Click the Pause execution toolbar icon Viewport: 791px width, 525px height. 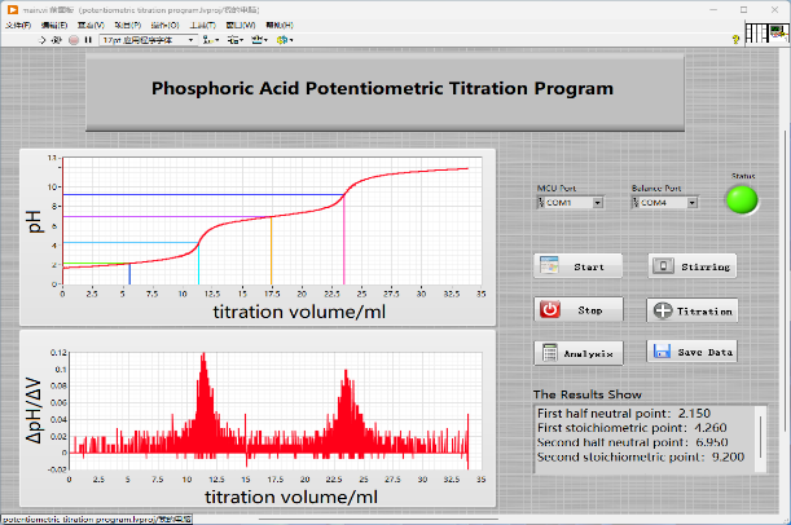(88, 40)
